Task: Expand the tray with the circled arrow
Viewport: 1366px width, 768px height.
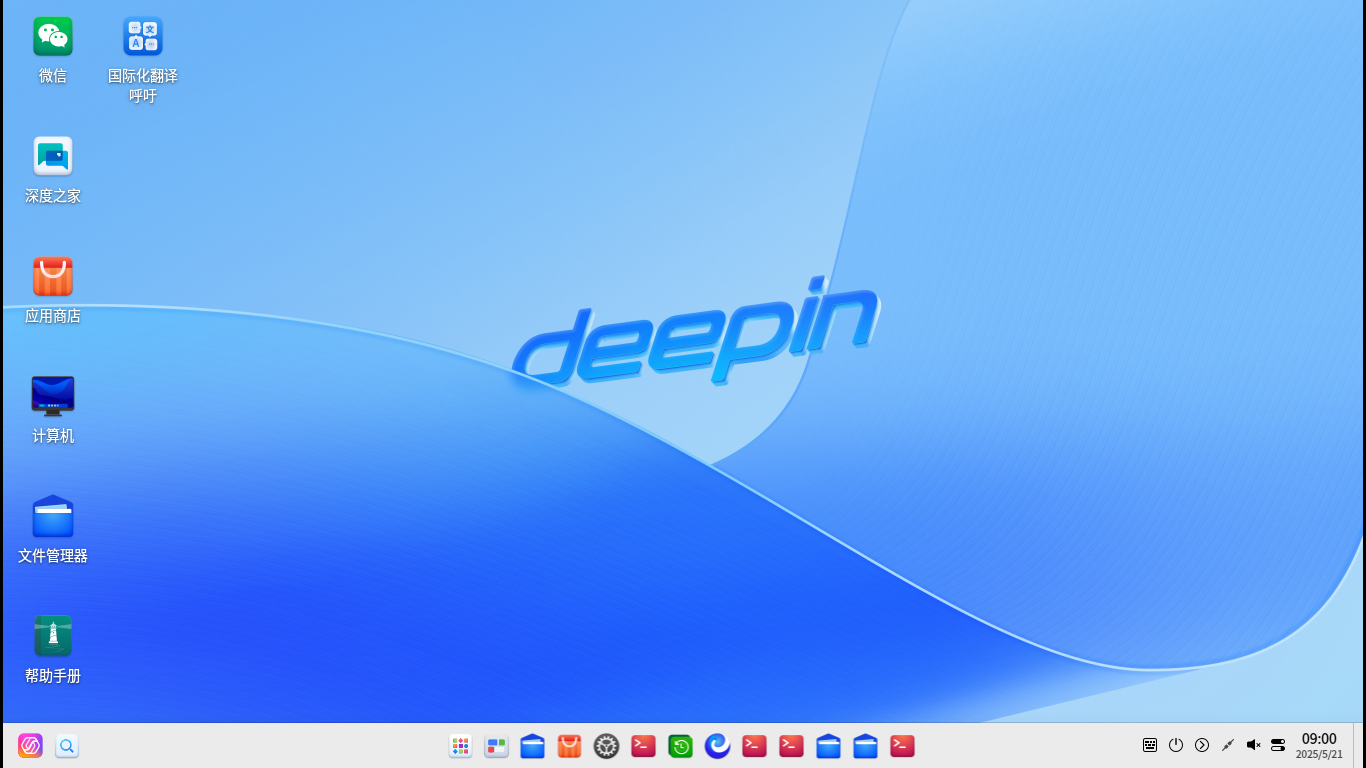Action: pyautogui.click(x=1202, y=745)
